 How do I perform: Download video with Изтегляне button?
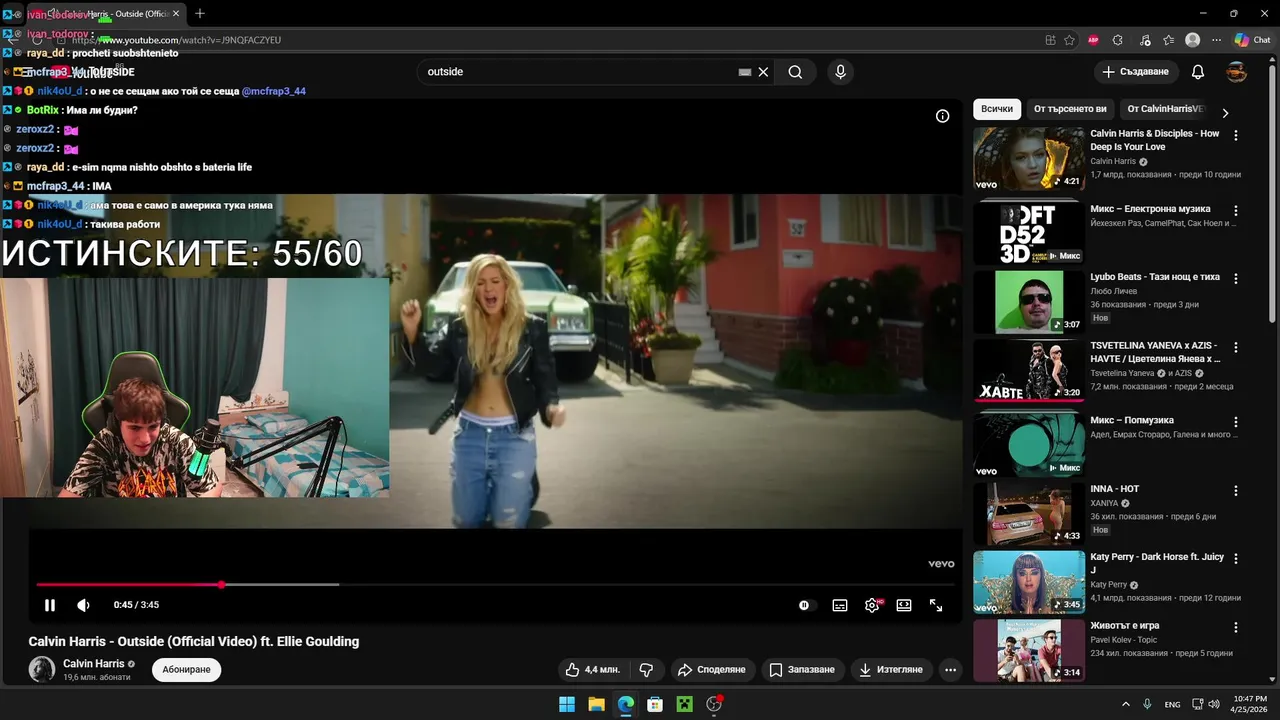pyautogui.click(x=891, y=669)
